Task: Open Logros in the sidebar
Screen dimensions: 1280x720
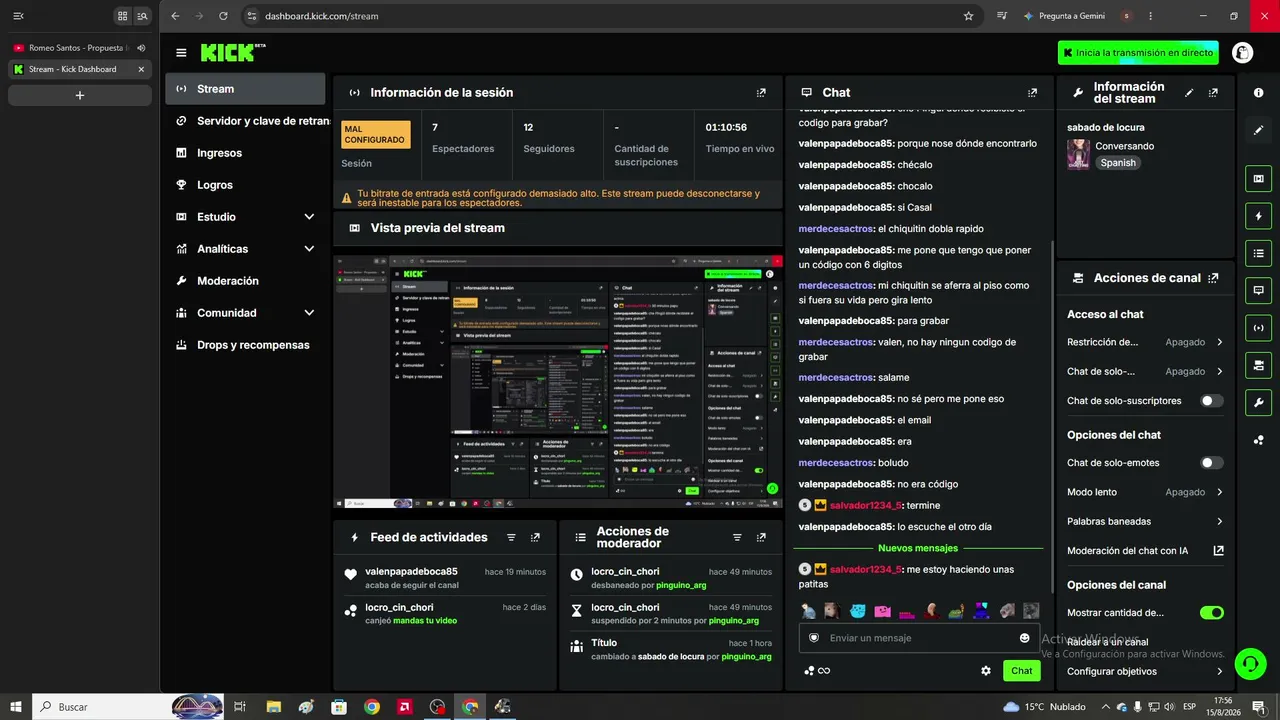Action: tap(245, 185)
